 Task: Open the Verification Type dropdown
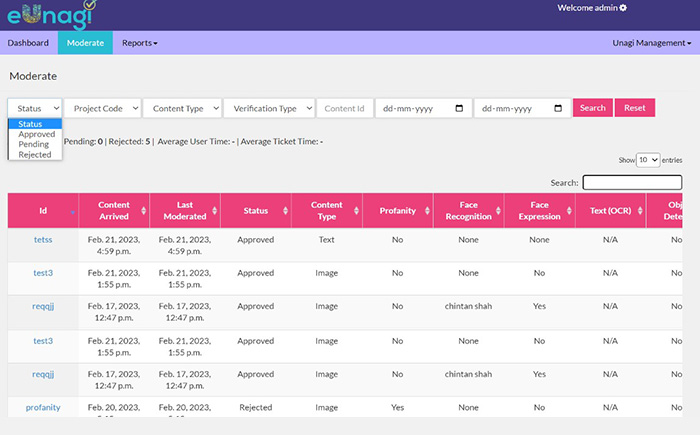pyautogui.click(x=269, y=108)
